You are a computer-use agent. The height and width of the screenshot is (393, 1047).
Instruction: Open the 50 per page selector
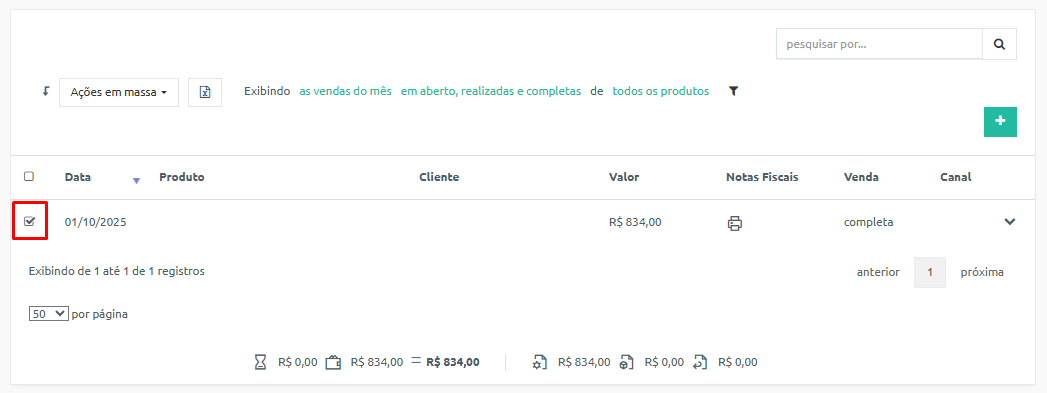pos(49,314)
